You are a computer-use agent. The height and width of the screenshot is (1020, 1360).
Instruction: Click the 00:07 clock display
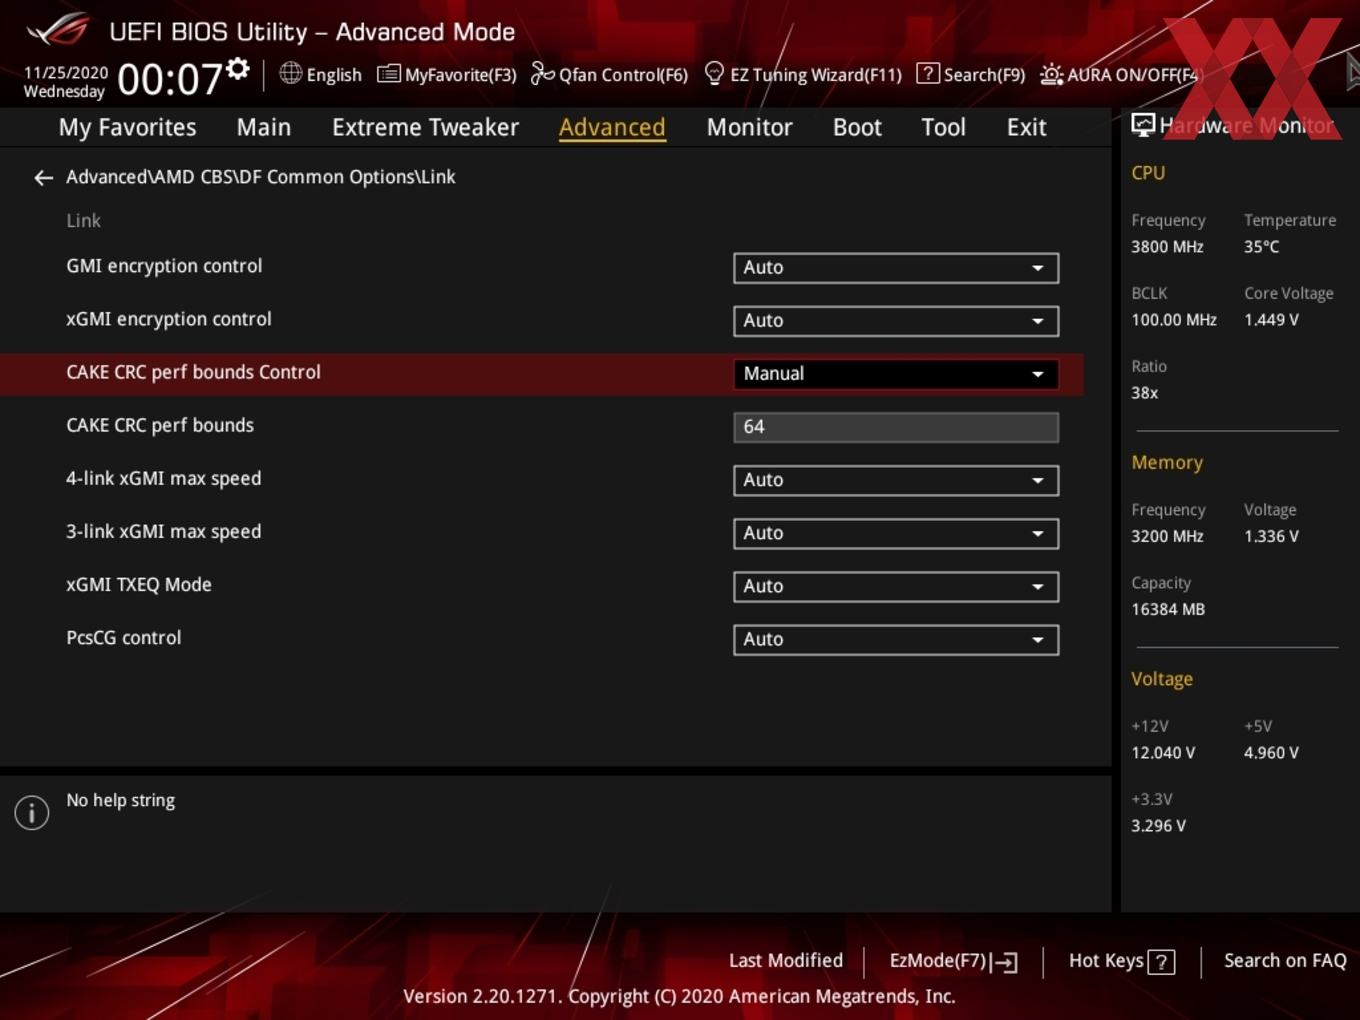pyautogui.click(x=169, y=79)
